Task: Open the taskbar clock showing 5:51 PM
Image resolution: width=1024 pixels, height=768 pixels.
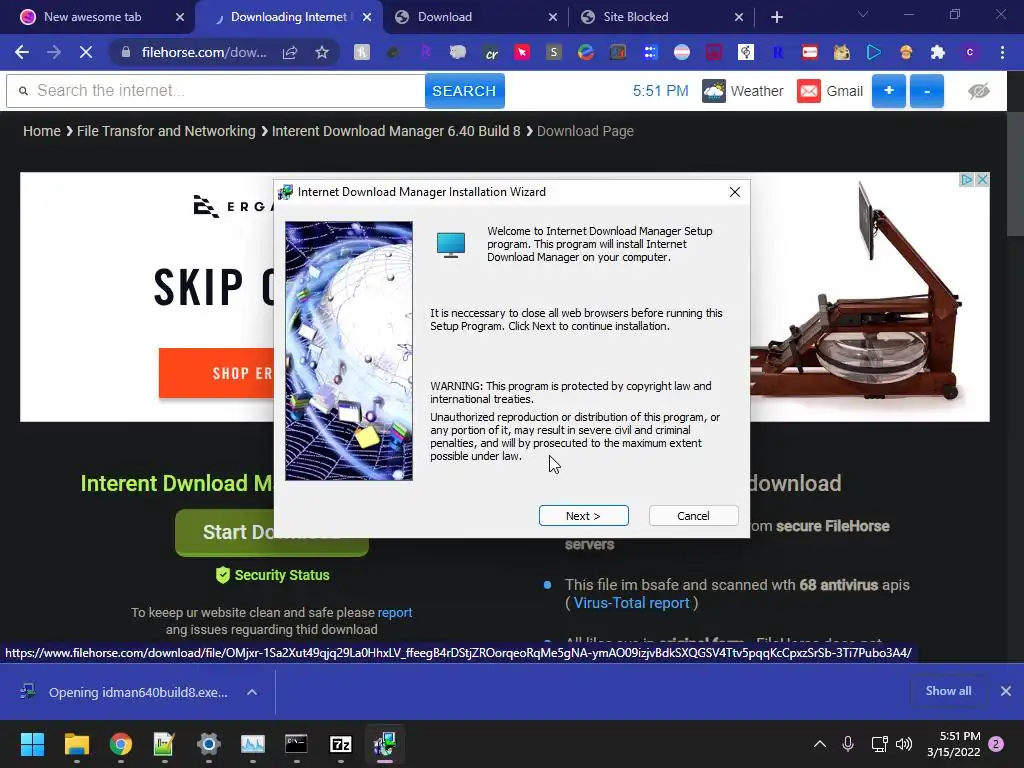Action: pyautogui.click(x=953, y=744)
